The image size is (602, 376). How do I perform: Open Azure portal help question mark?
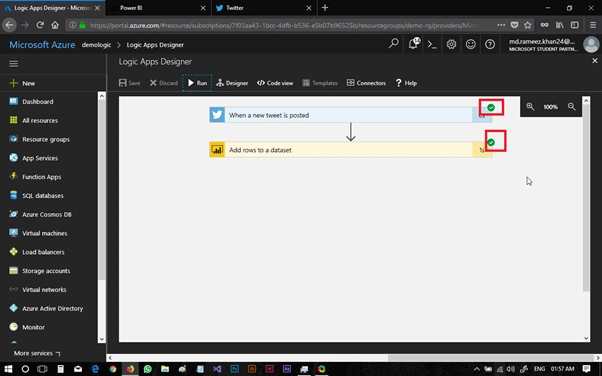[490, 44]
